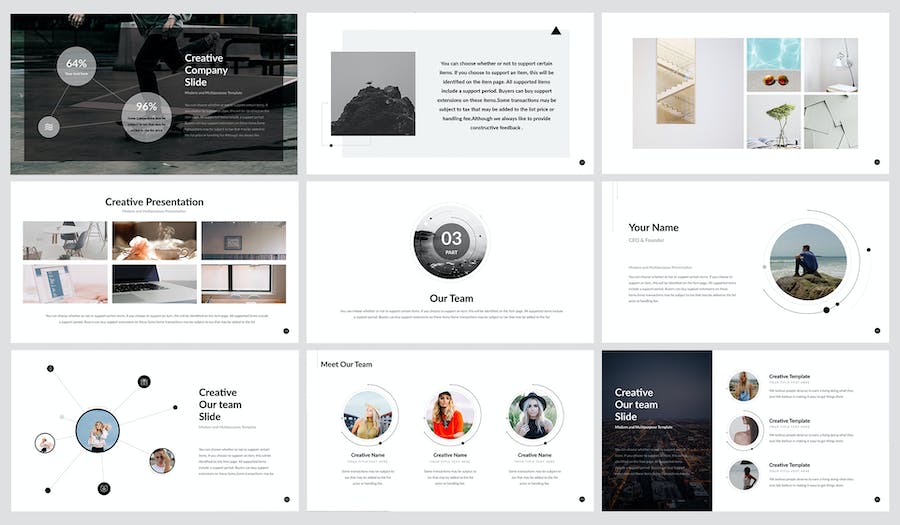Click the black triangle on the second slide
This screenshot has width=900, height=525.
556,30
